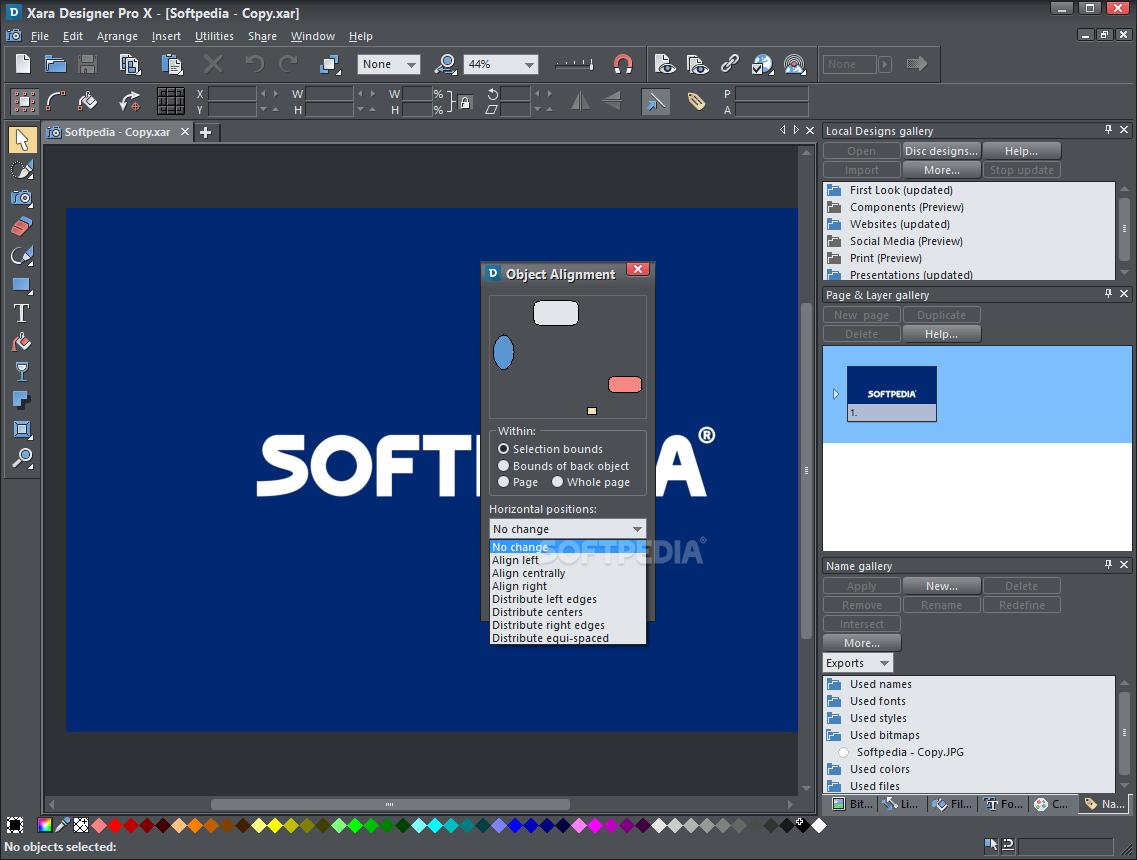Select the Freehand and Brush tool

[22, 255]
